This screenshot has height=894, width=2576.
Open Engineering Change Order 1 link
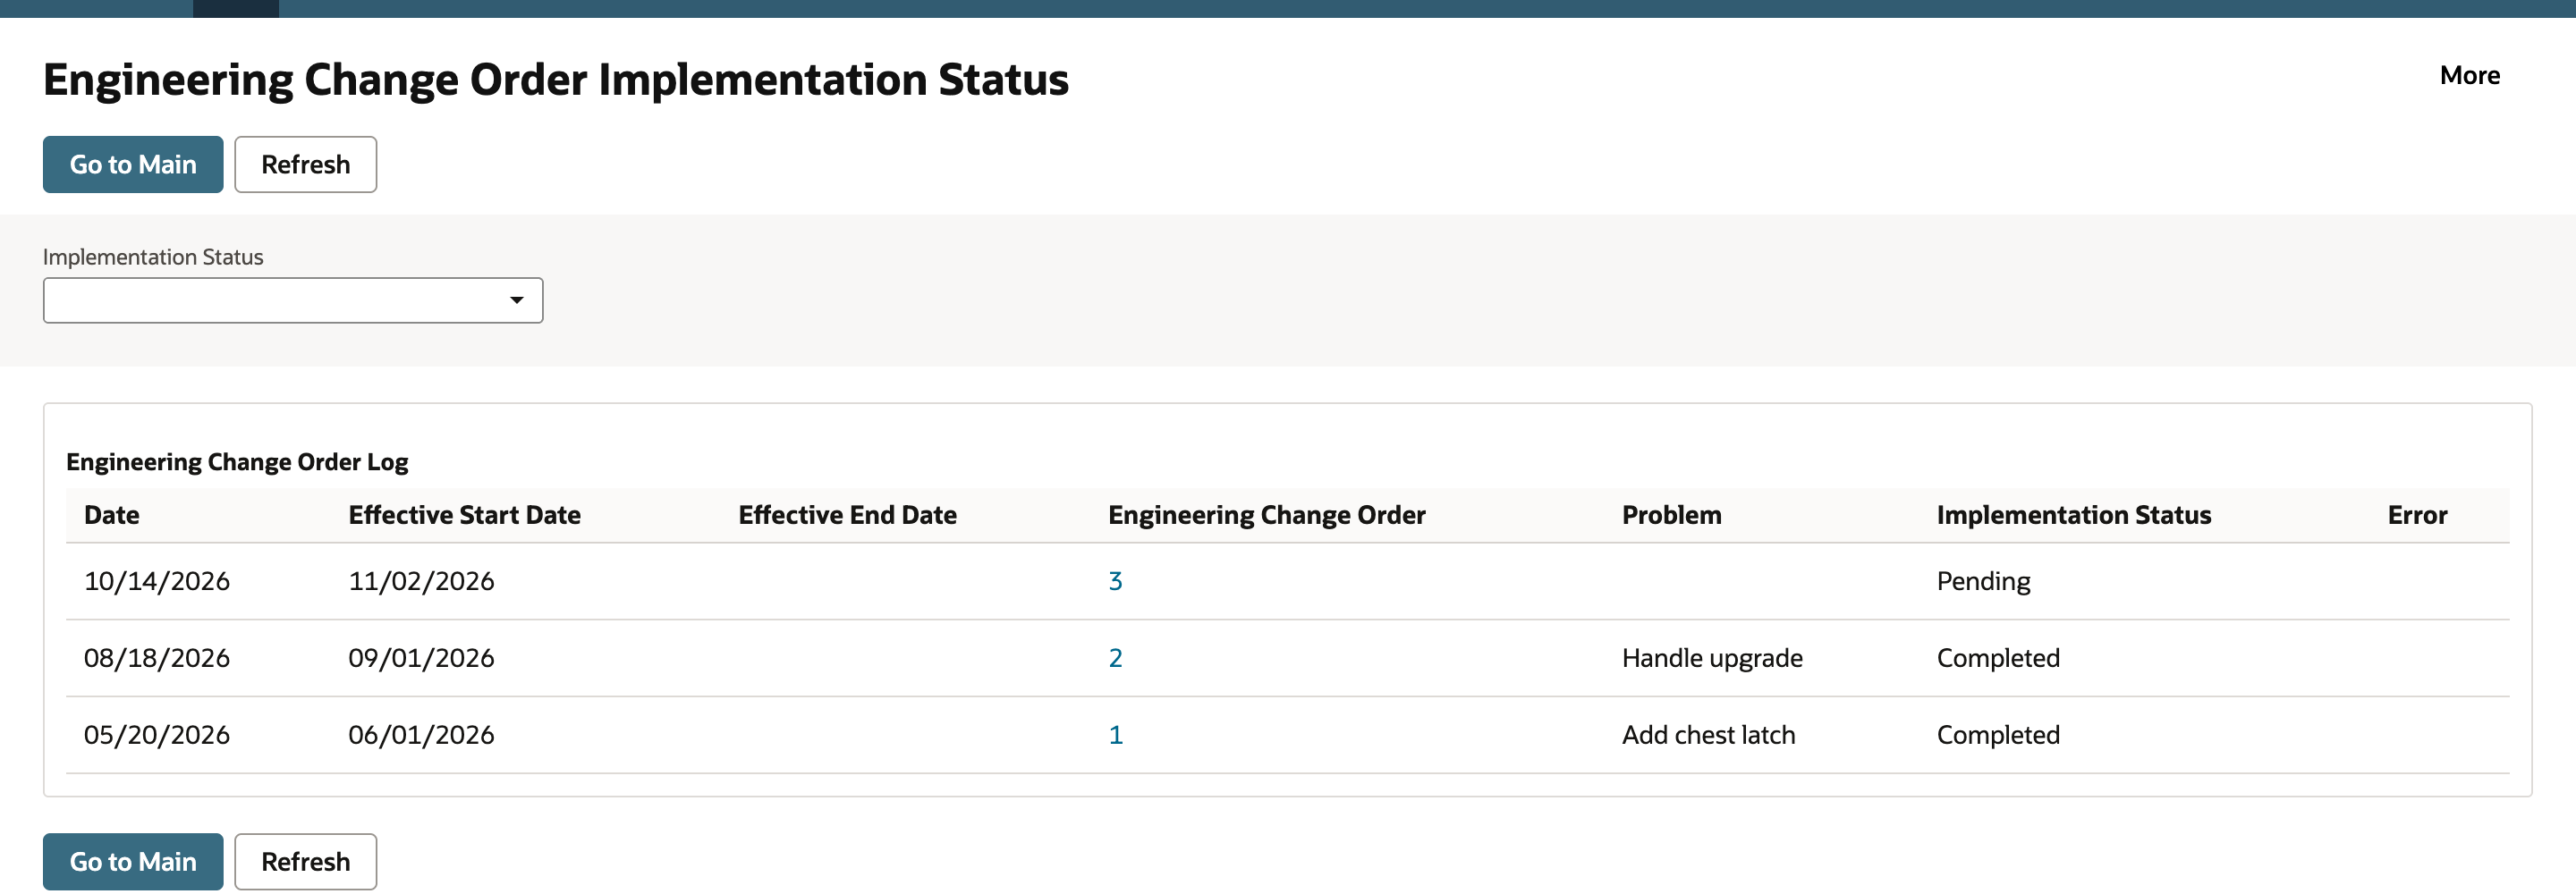[1115, 735]
